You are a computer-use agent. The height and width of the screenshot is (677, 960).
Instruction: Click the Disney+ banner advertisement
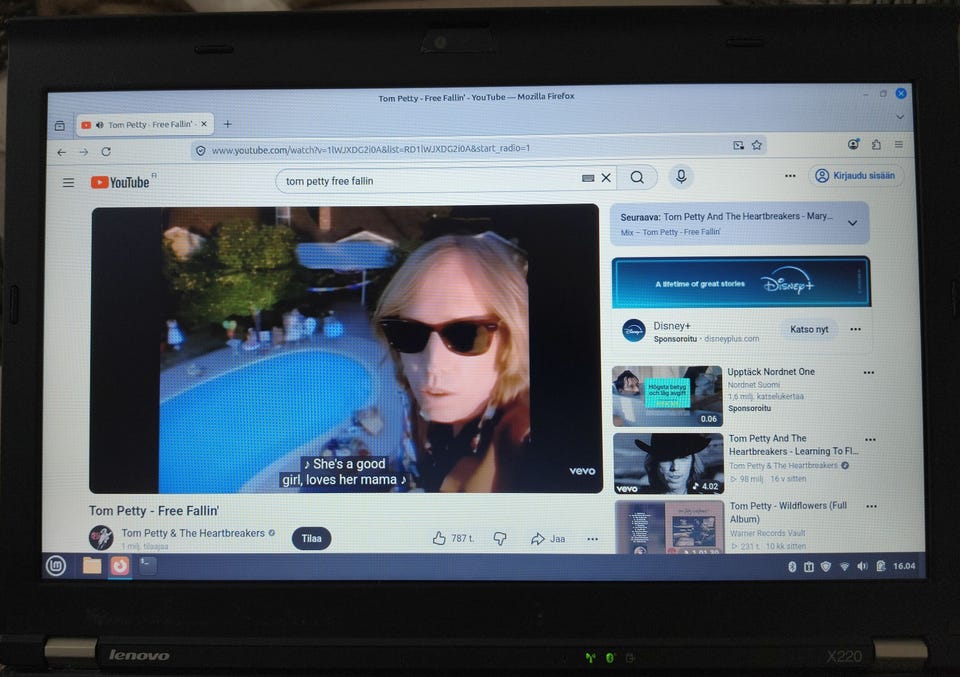click(741, 283)
